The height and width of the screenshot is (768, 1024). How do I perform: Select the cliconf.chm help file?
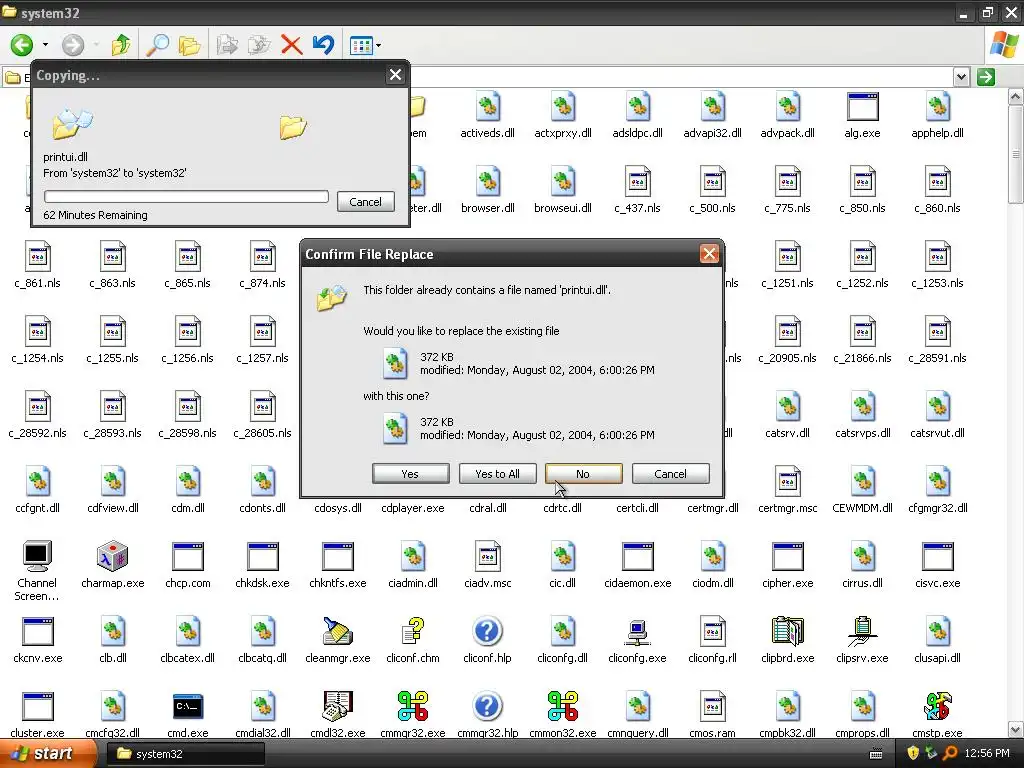tap(413, 632)
